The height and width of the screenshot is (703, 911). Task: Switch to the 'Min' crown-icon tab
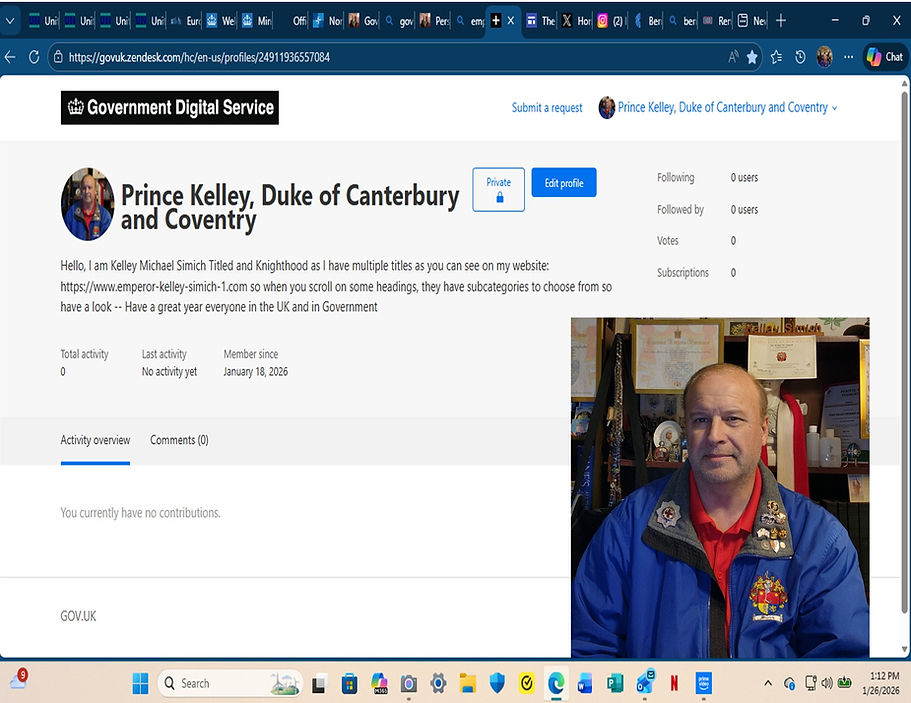[256, 21]
